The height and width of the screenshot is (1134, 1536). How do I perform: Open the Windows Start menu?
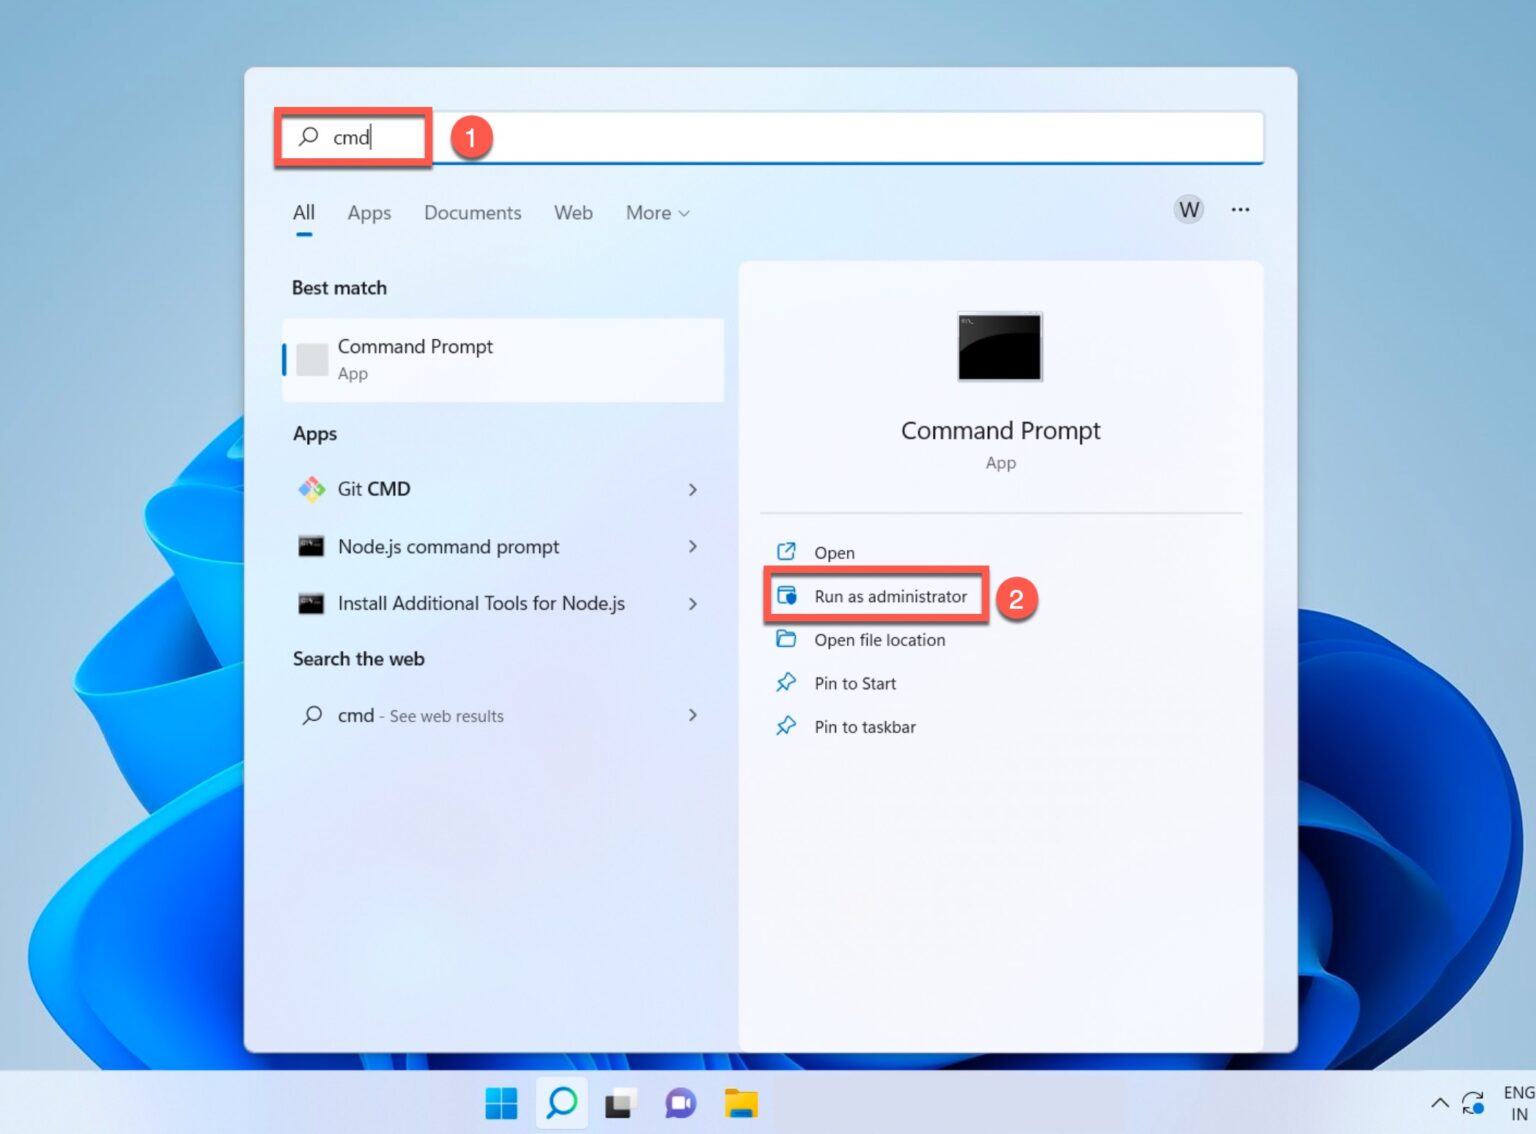pyautogui.click(x=500, y=1103)
